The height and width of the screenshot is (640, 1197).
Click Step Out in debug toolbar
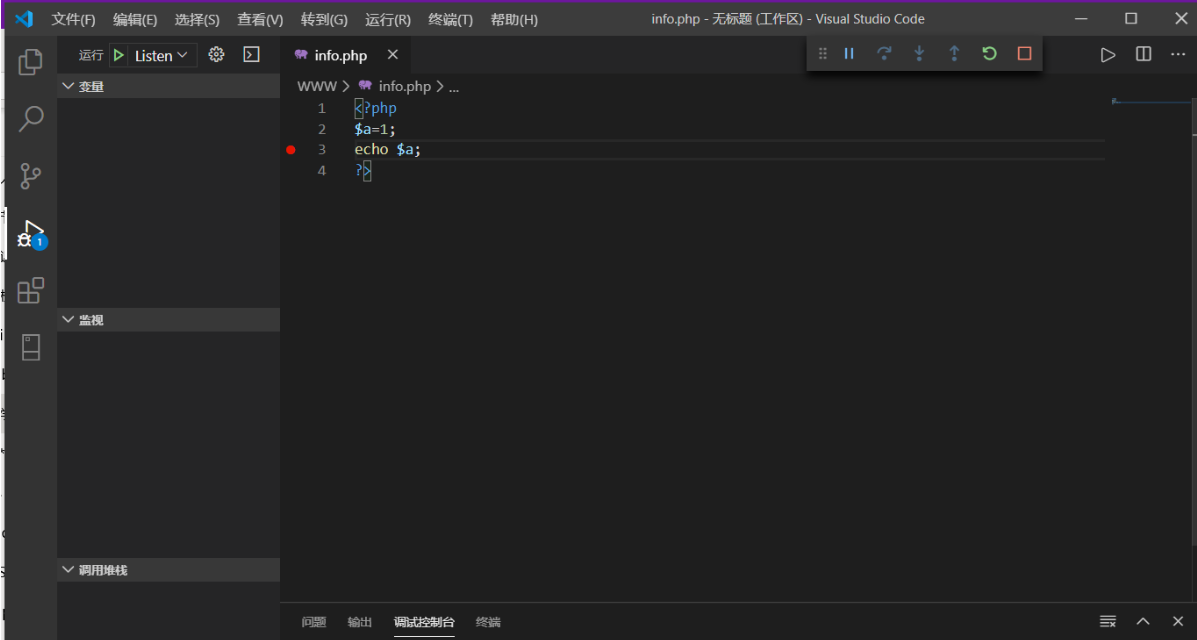[x=954, y=53]
